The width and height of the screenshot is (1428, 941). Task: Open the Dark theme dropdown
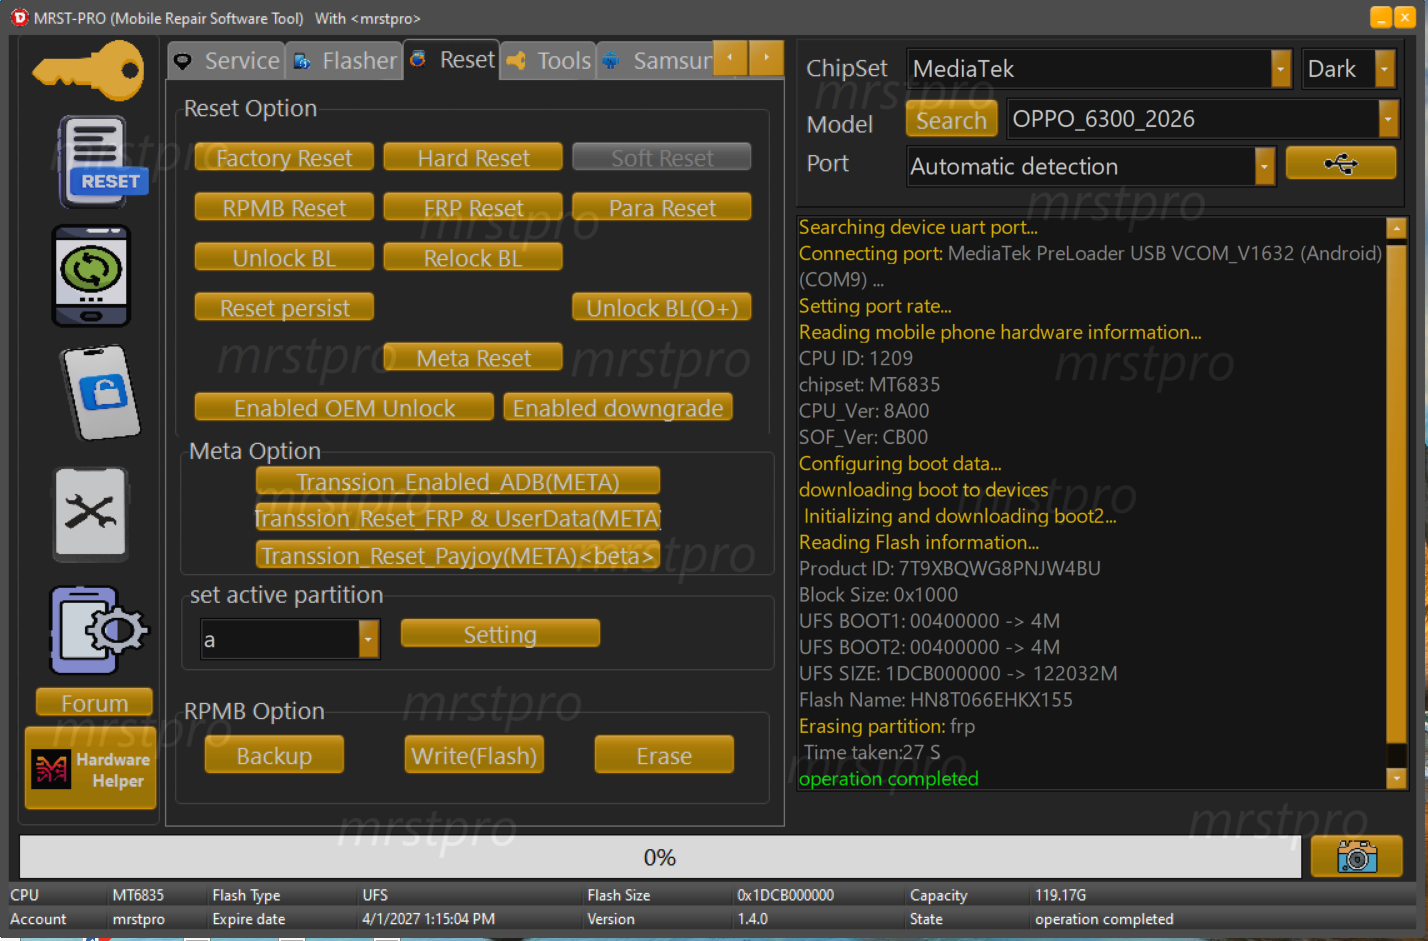tap(1384, 69)
